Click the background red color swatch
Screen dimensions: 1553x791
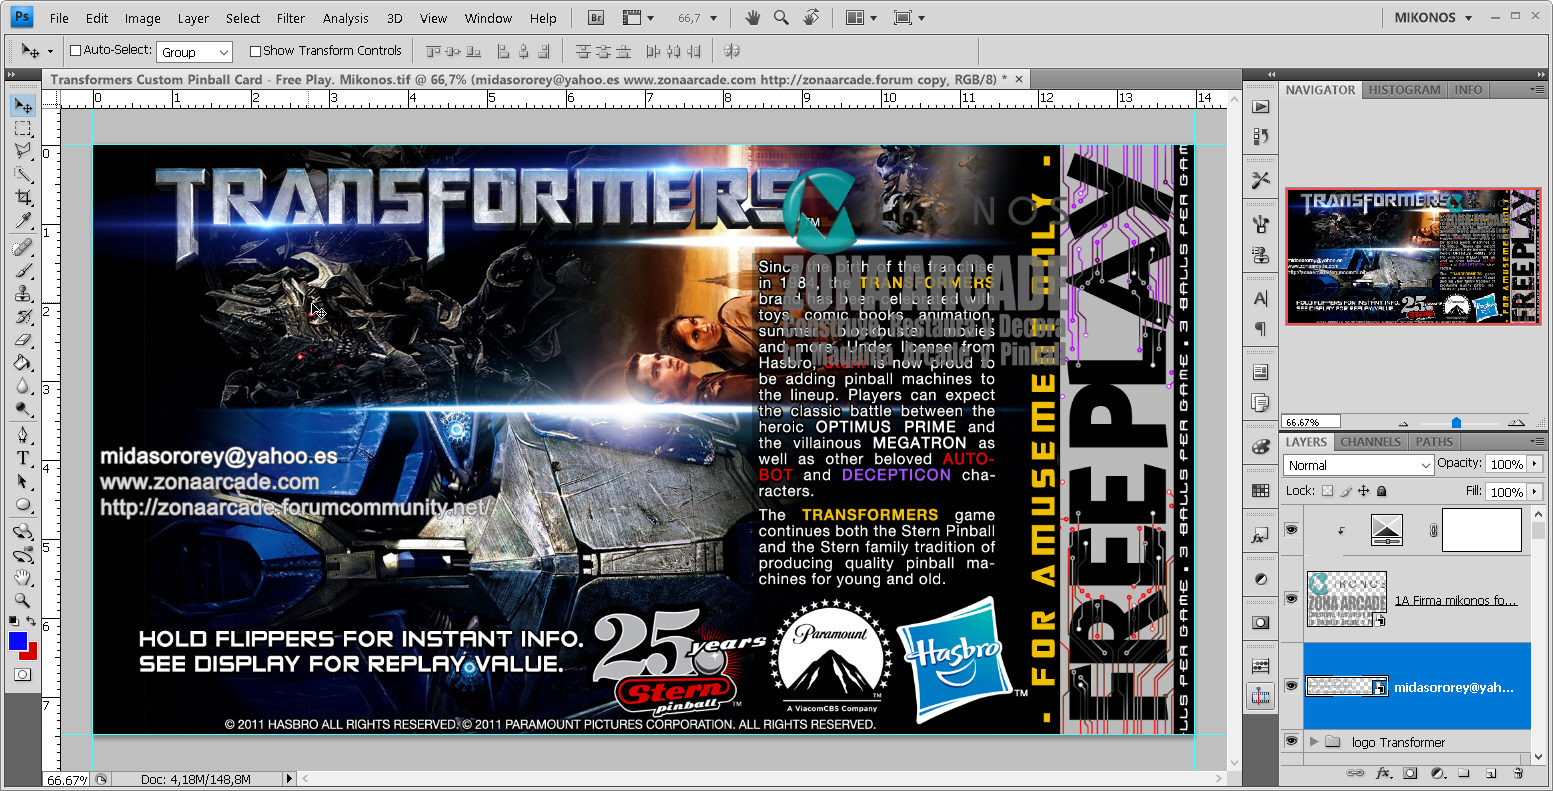point(32,653)
